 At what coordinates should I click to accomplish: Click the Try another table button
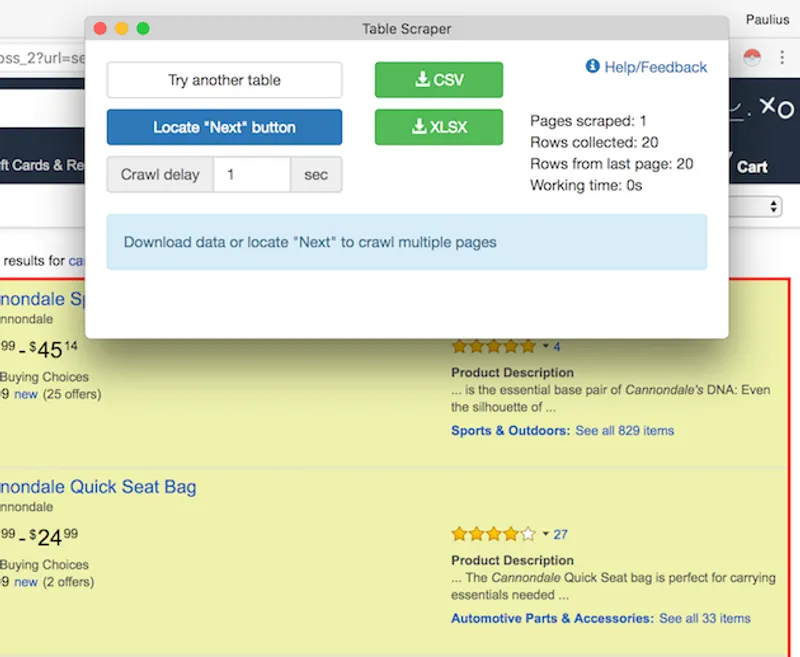(224, 80)
